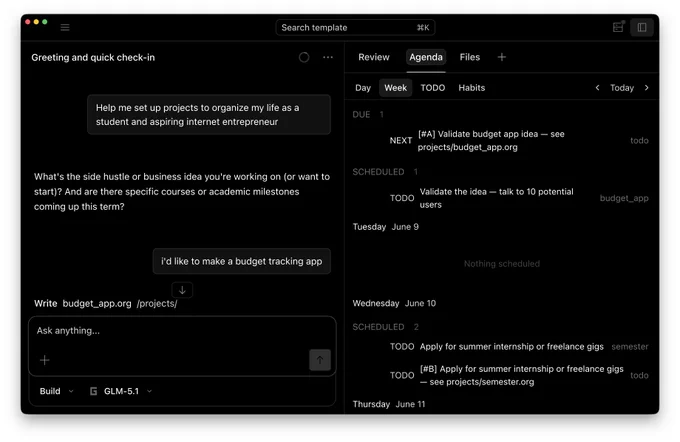
Task: Click the semester tag label
Action: pos(630,347)
